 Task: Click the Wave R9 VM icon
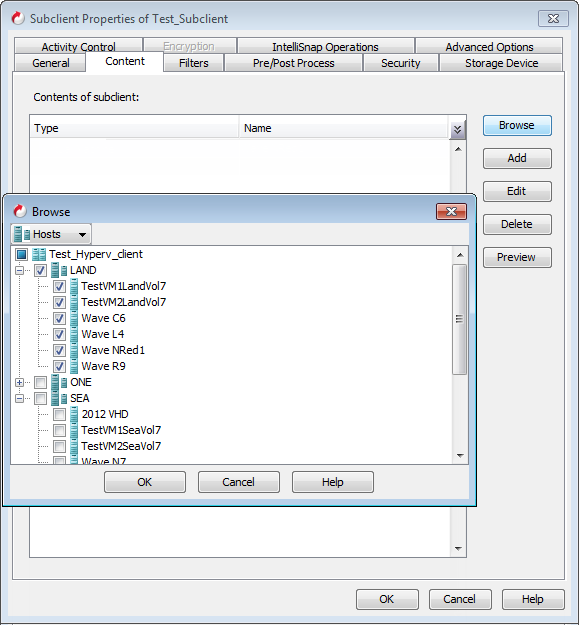tap(74, 366)
